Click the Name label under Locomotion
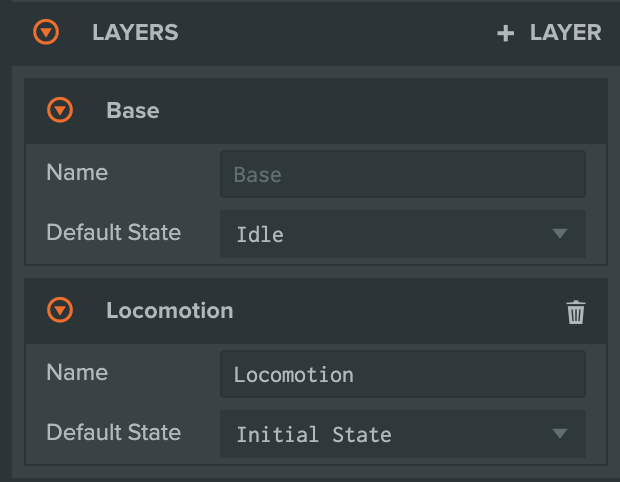 (77, 372)
